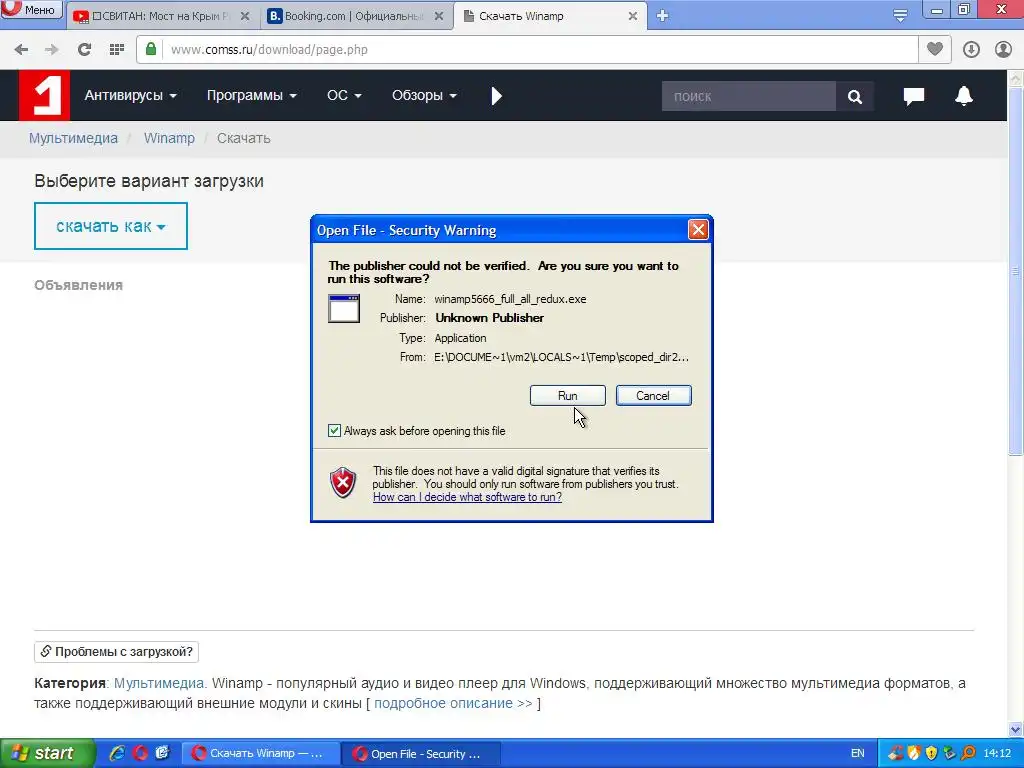The height and width of the screenshot is (768, 1024).
Task: Launch Opera from the quick launch bar
Action: 140,753
